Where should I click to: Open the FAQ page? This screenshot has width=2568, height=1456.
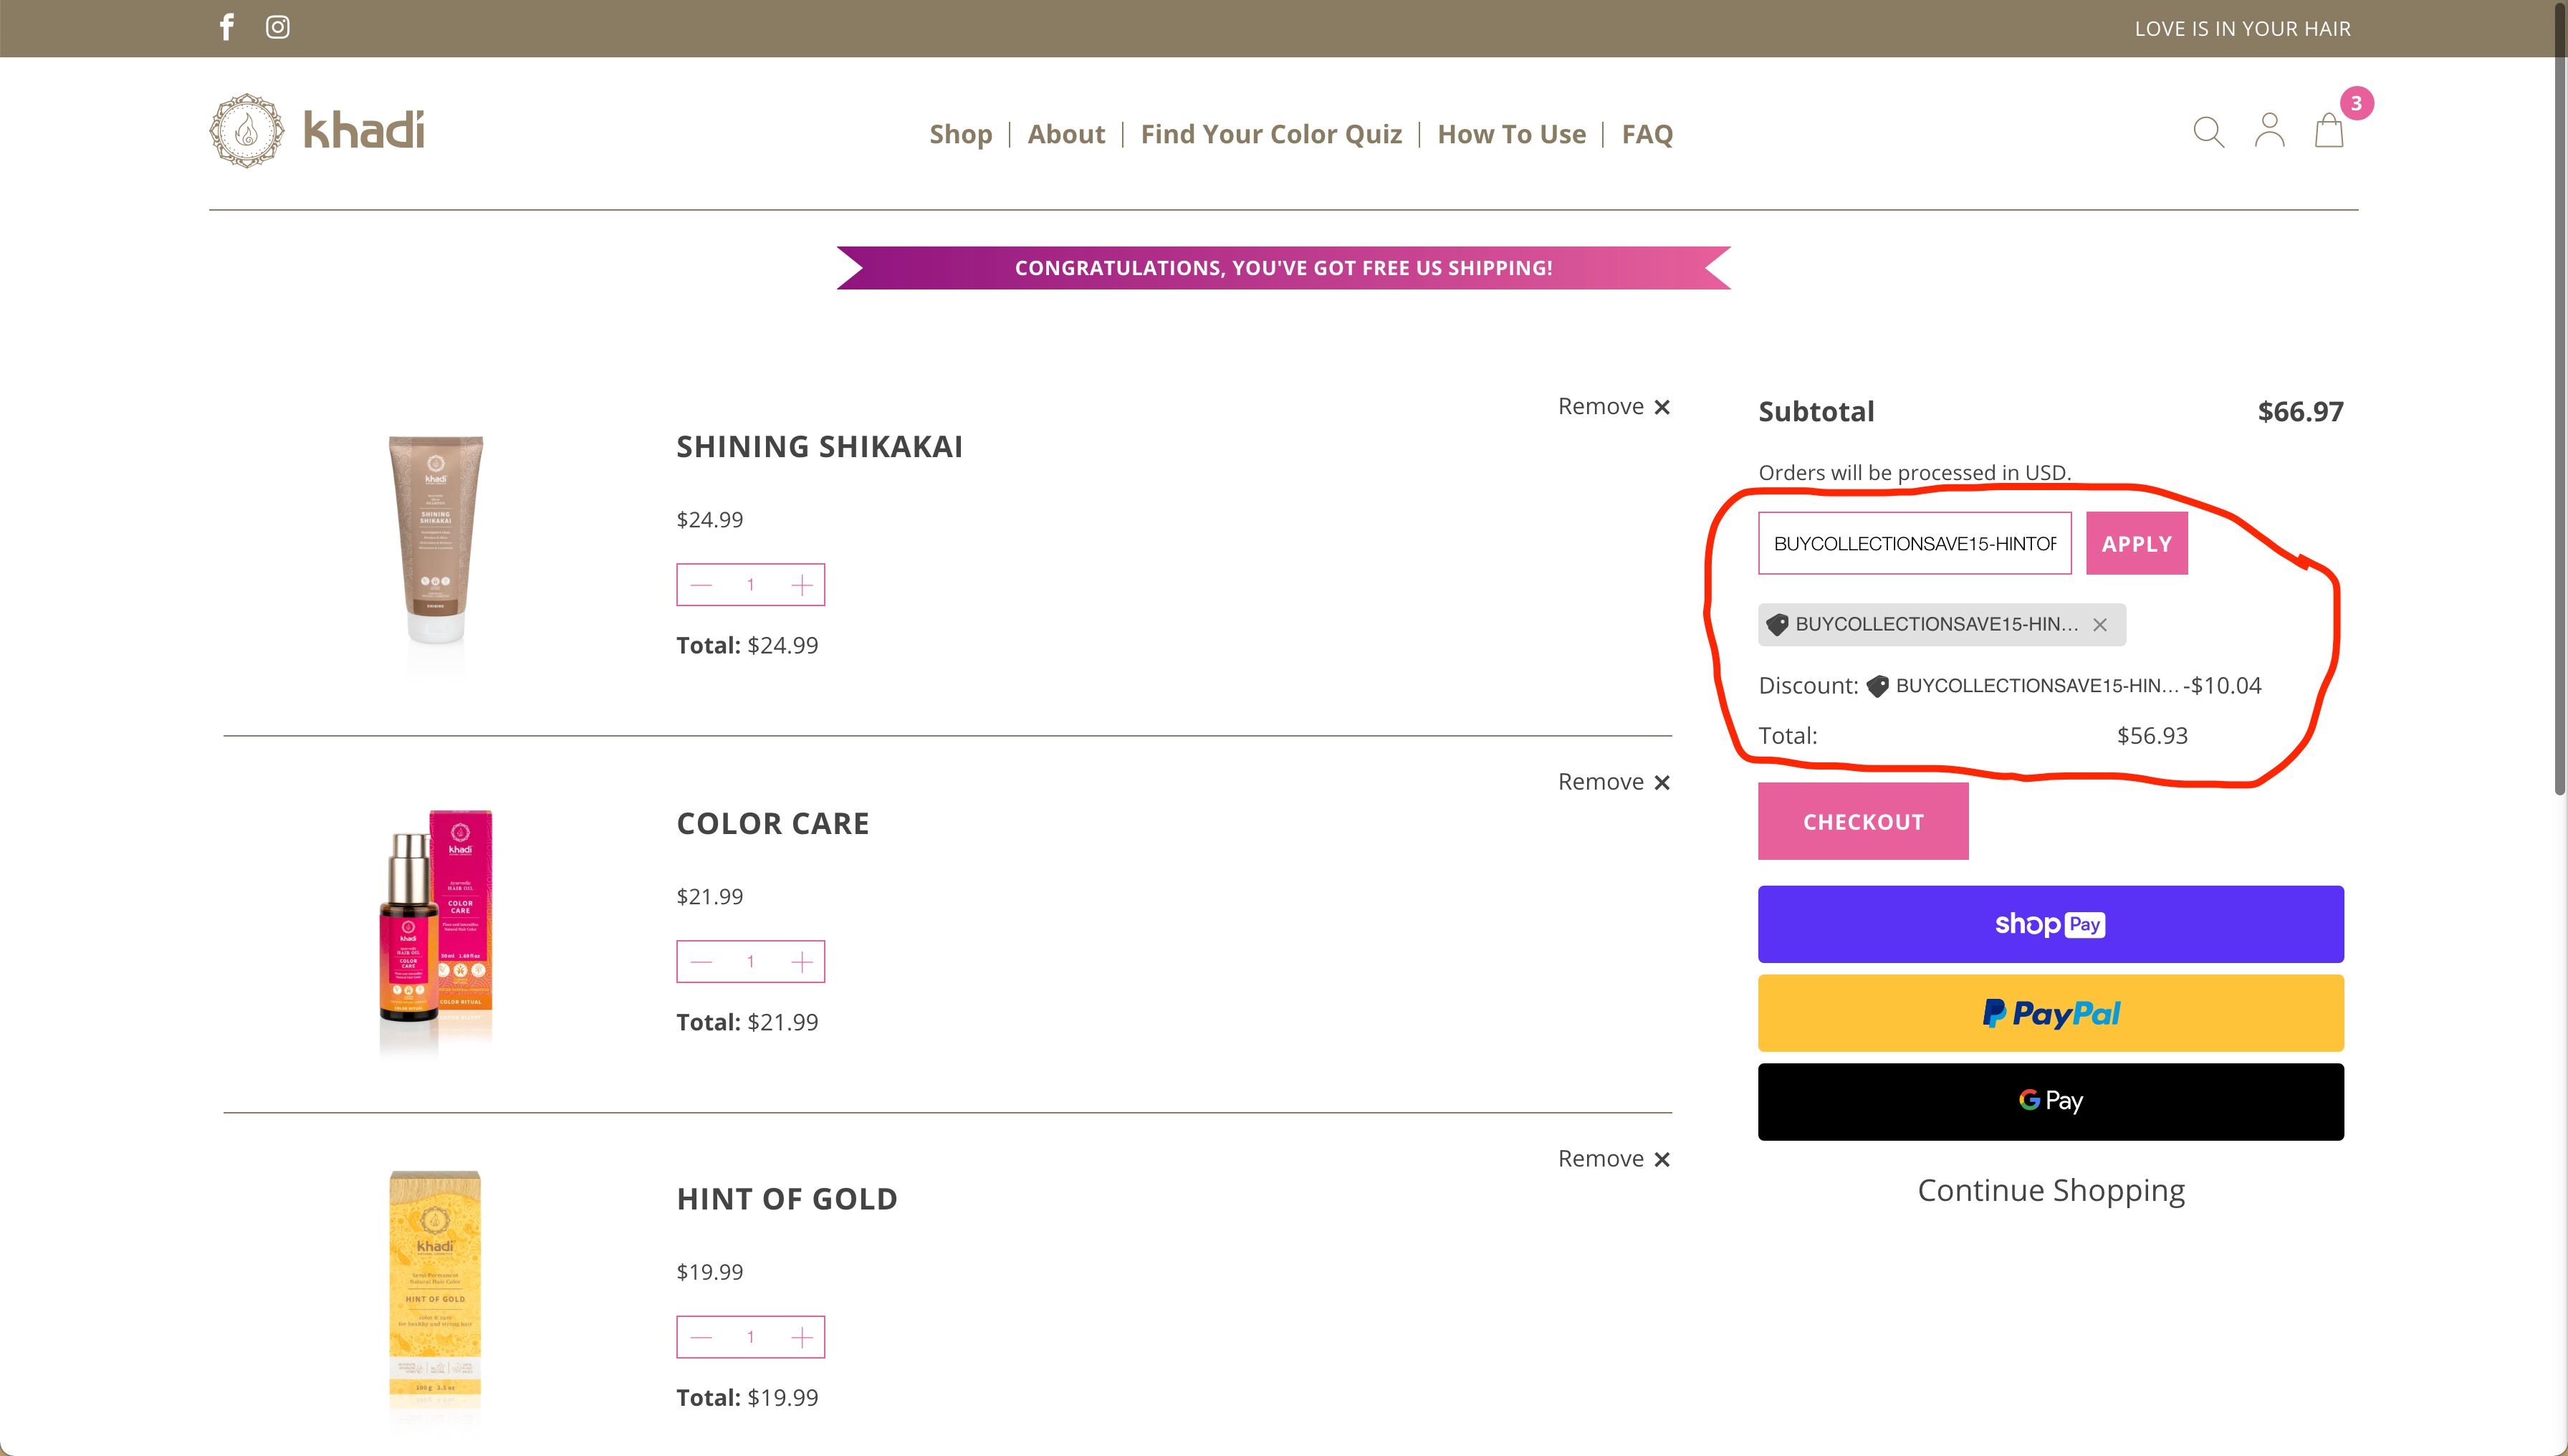(x=1647, y=134)
